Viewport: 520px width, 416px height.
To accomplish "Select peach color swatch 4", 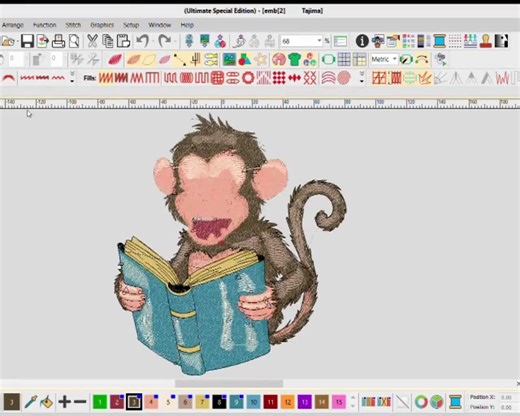I will 151,402.
